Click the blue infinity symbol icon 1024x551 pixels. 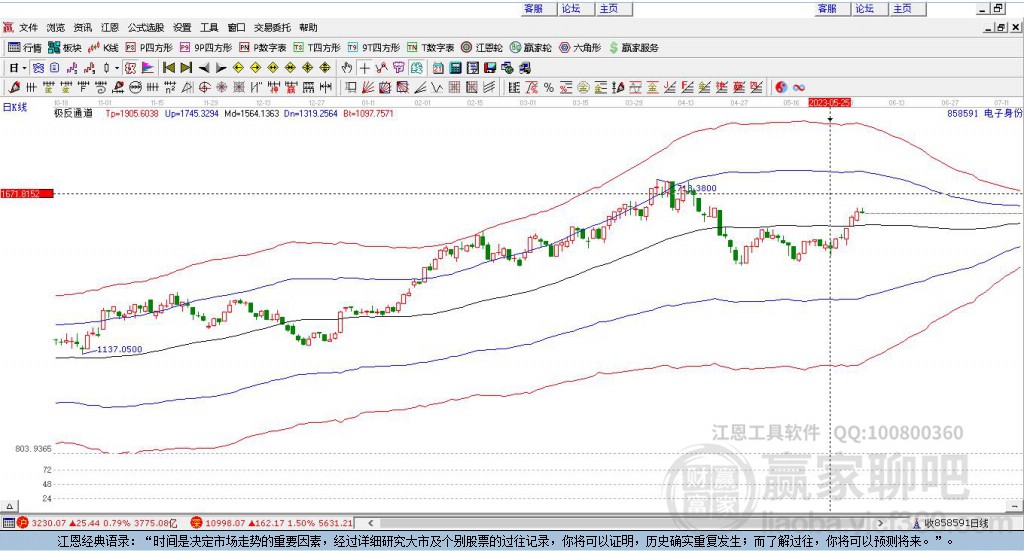(799, 87)
